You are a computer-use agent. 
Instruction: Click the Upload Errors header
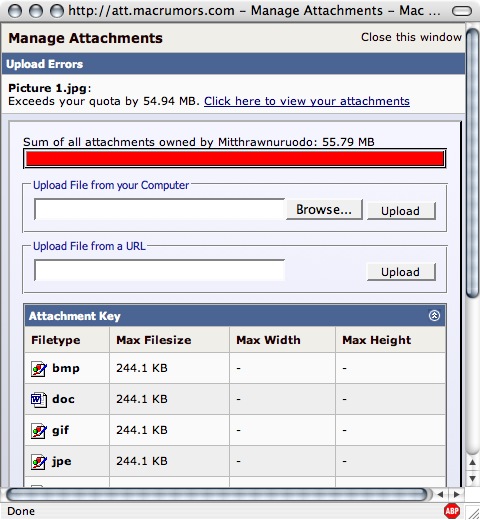(x=45, y=64)
